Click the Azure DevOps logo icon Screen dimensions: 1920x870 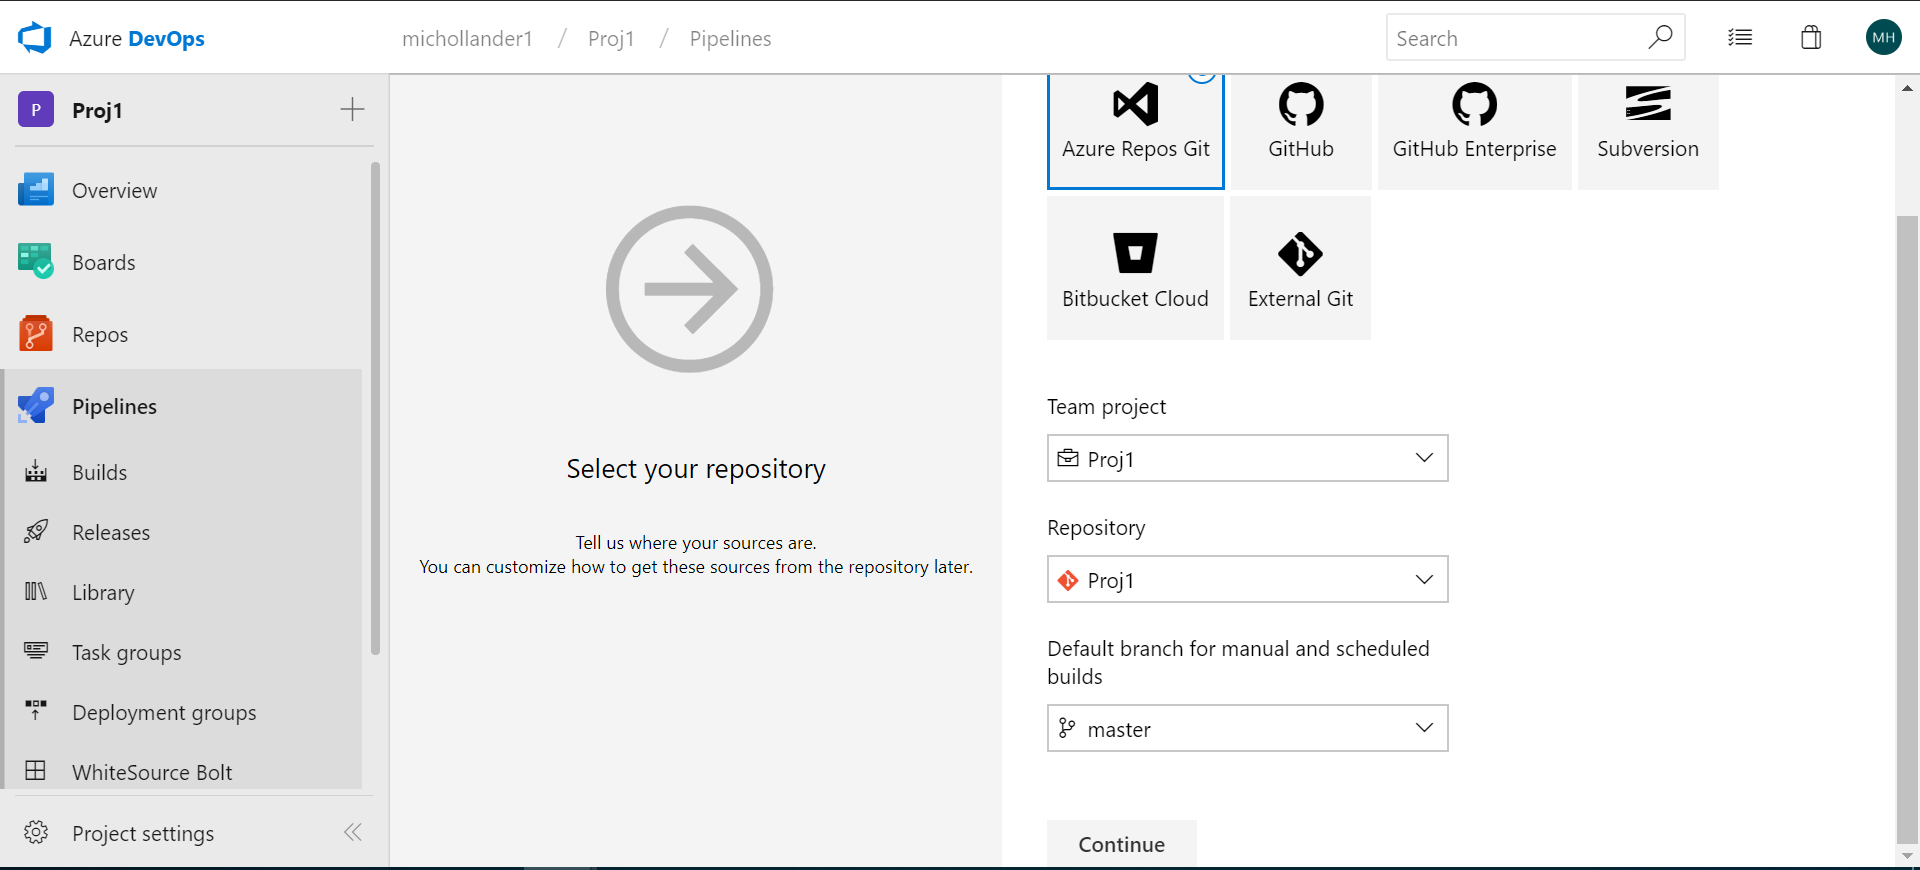(x=35, y=38)
